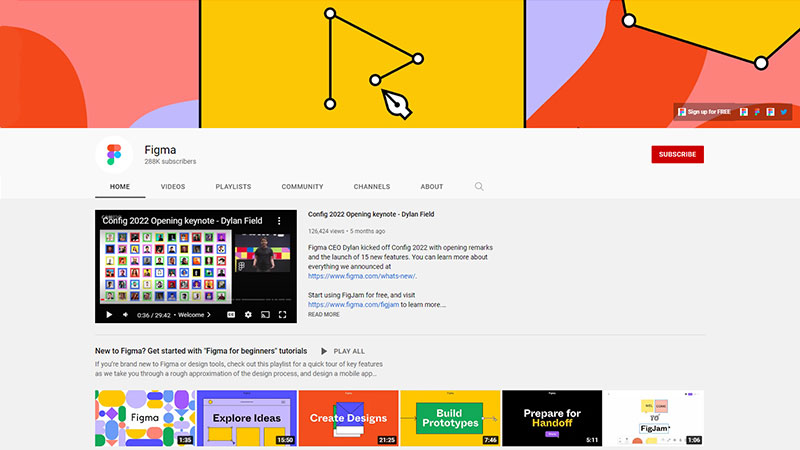Click the Figma channel name text
Image resolution: width=800 pixels, height=450 pixels.
click(160, 149)
